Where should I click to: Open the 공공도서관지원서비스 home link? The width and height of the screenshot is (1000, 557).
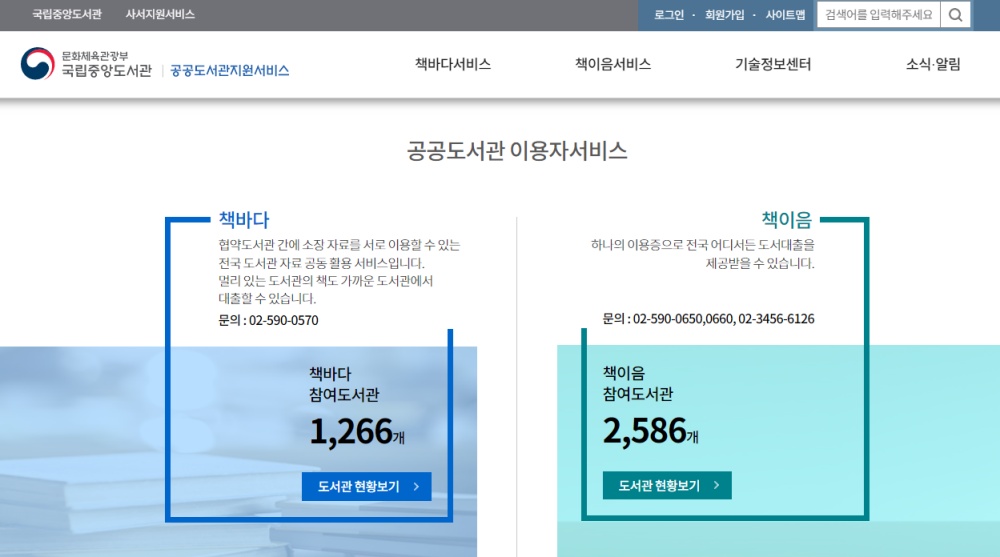[x=230, y=71]
